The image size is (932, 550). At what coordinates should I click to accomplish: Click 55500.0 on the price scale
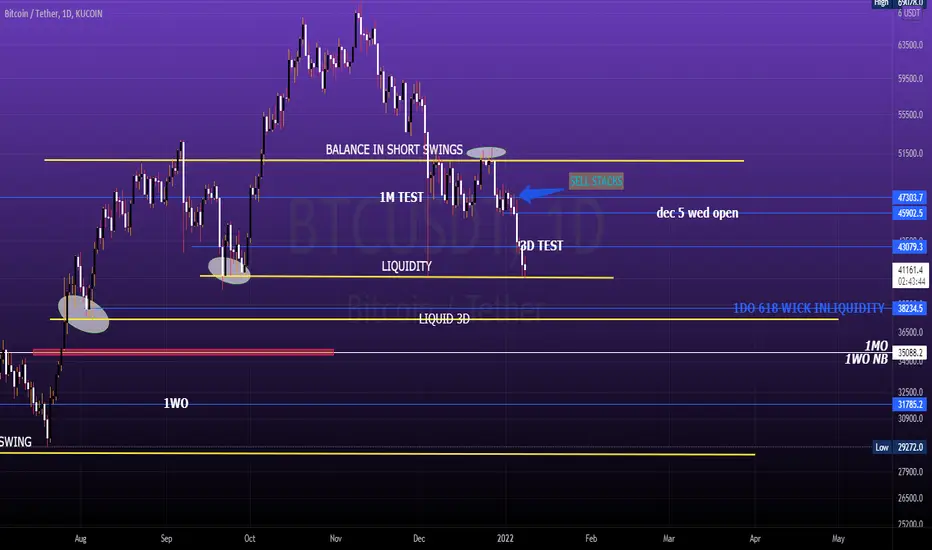click(x=911, y=115)
